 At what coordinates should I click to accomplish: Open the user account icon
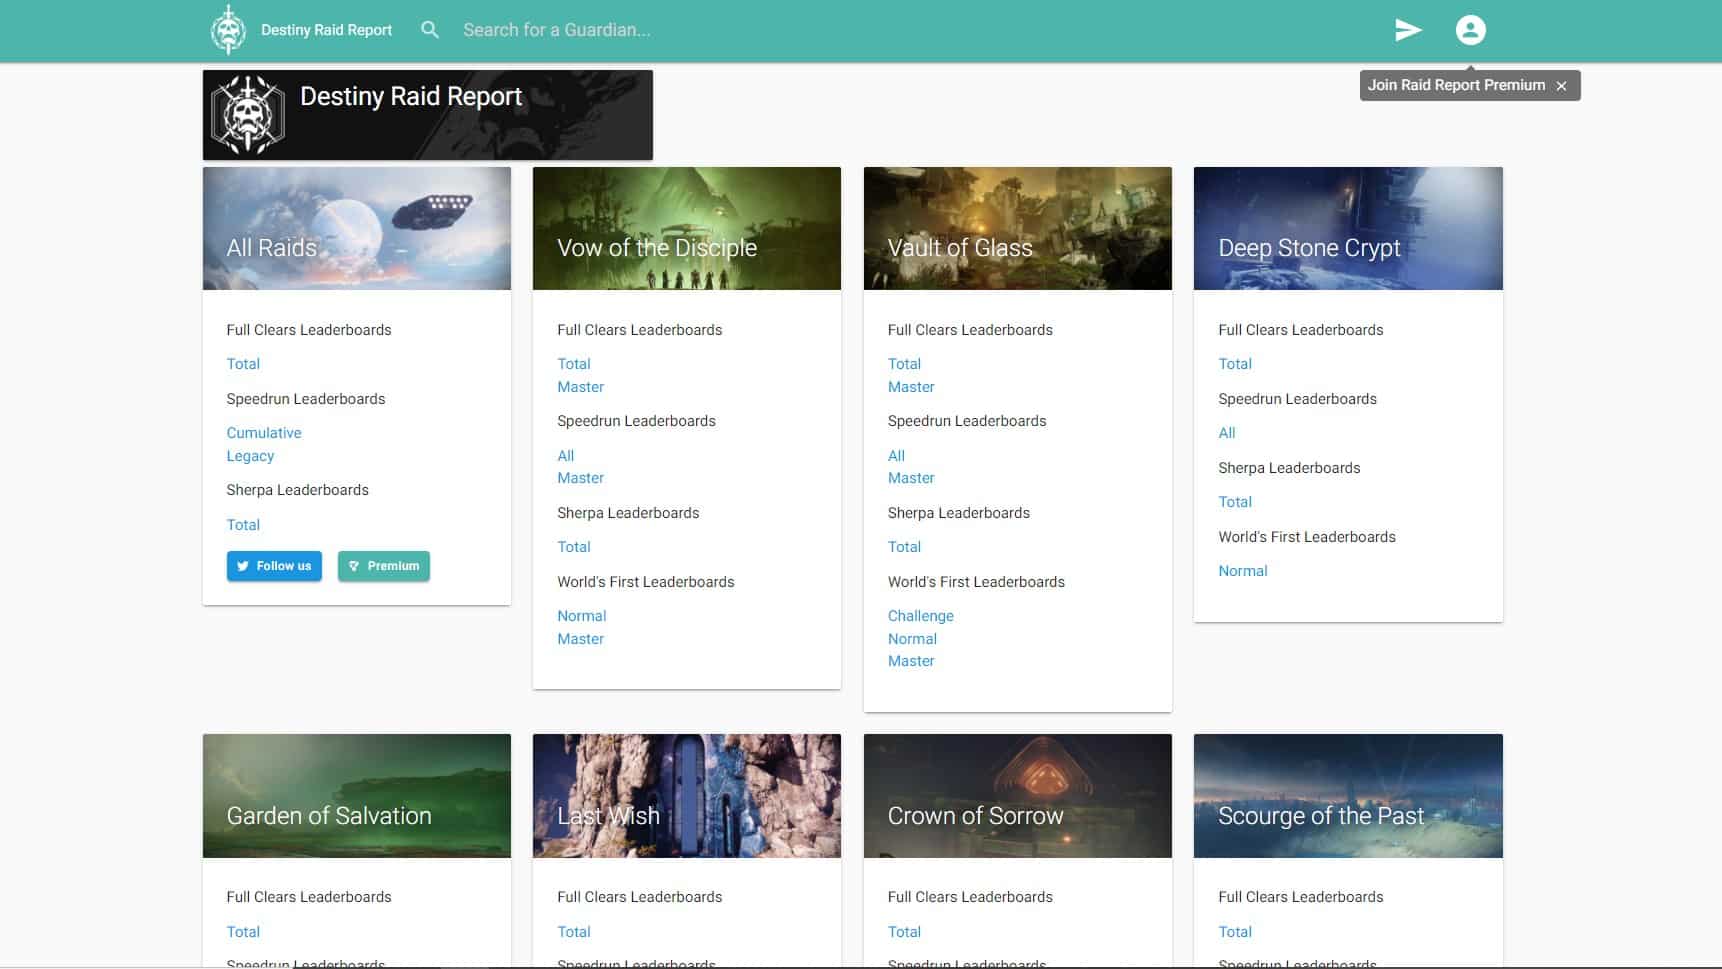(1470, 30)
